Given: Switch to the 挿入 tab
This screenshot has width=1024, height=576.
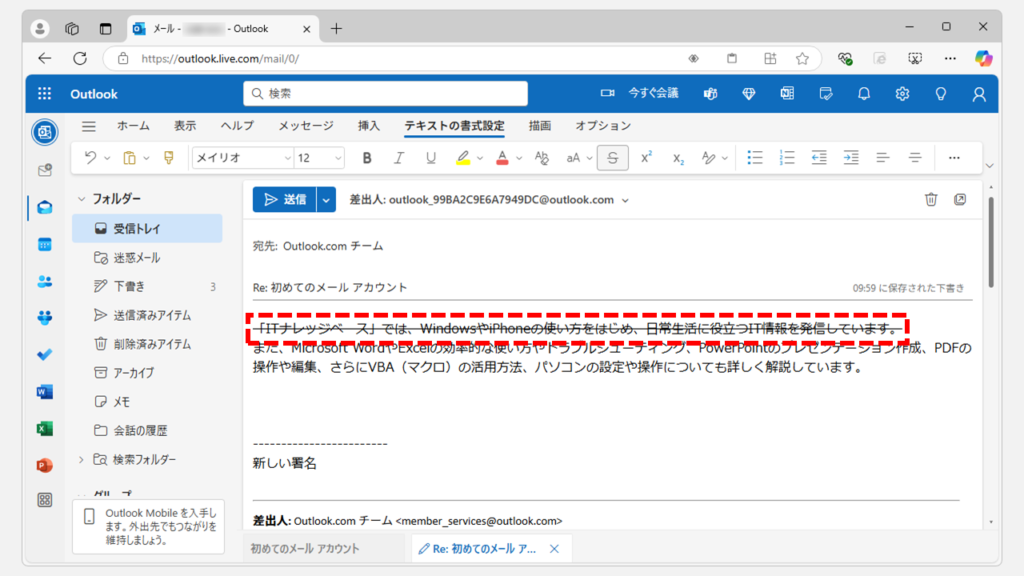Looking at the screenshot, I should point(369,126).
